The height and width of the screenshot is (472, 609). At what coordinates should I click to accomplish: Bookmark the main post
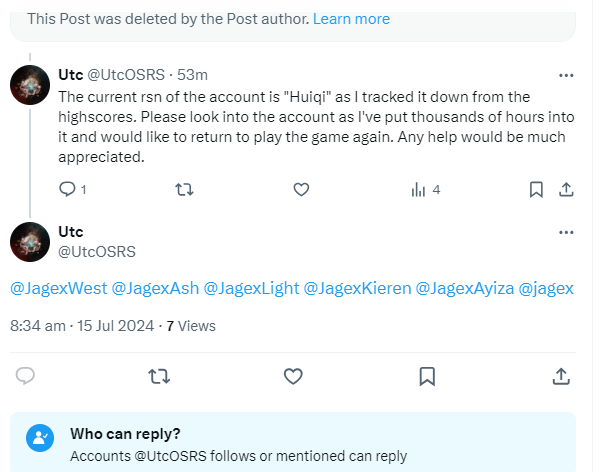[x=427, y=376]
